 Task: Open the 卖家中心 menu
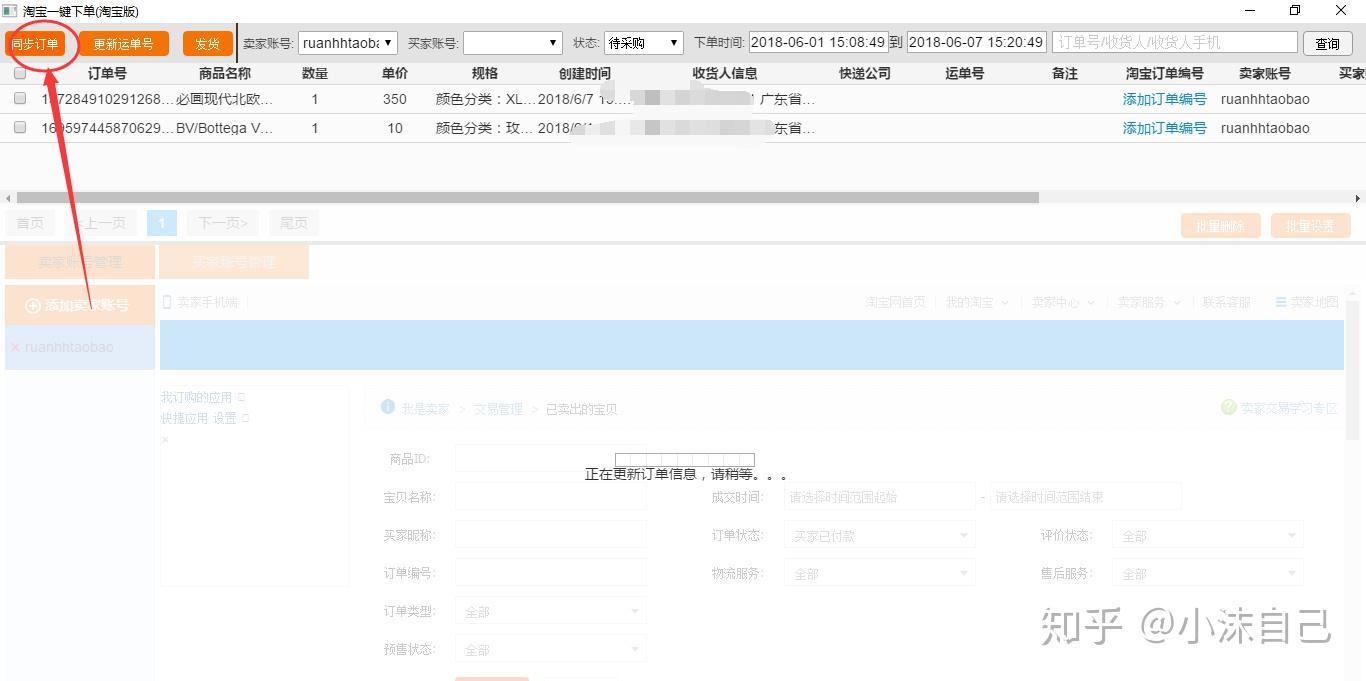(1063, 302)
